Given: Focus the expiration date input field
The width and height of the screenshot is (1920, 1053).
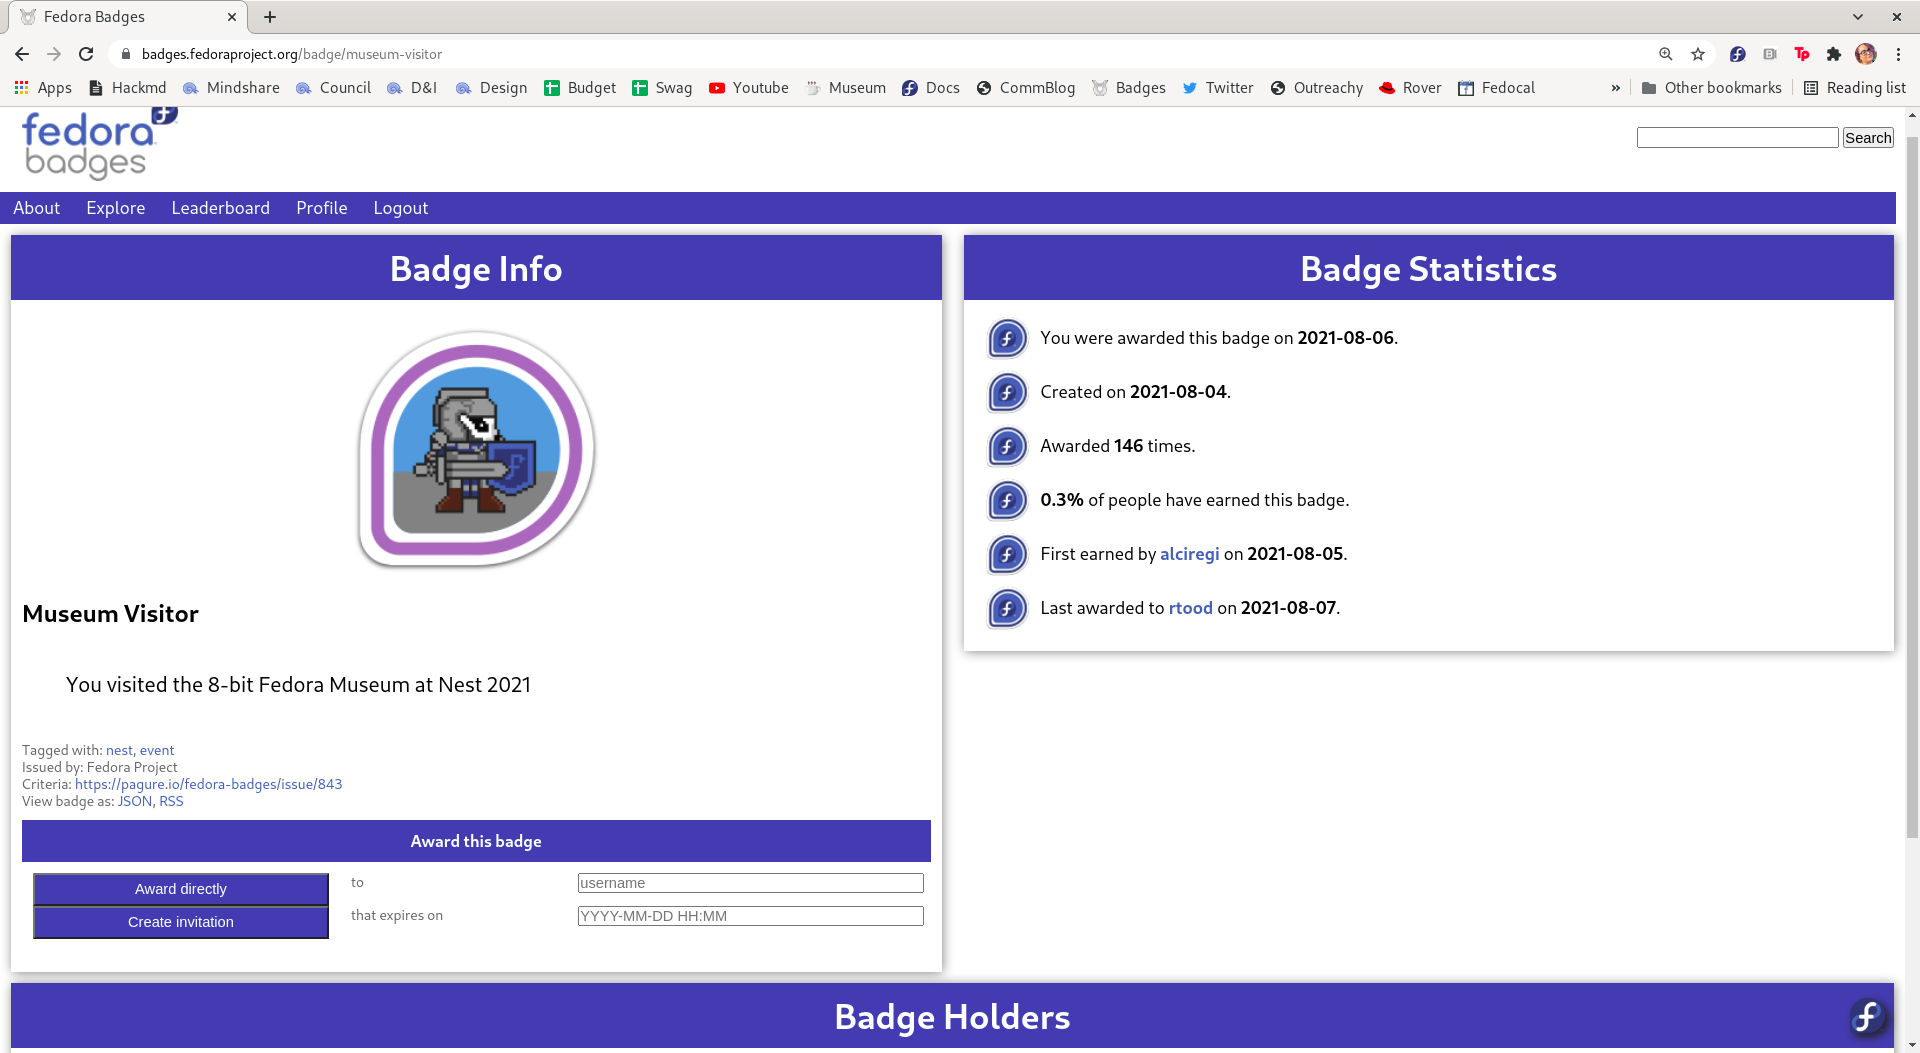Looking at the screenshot, I should click(x=751, y=916).
